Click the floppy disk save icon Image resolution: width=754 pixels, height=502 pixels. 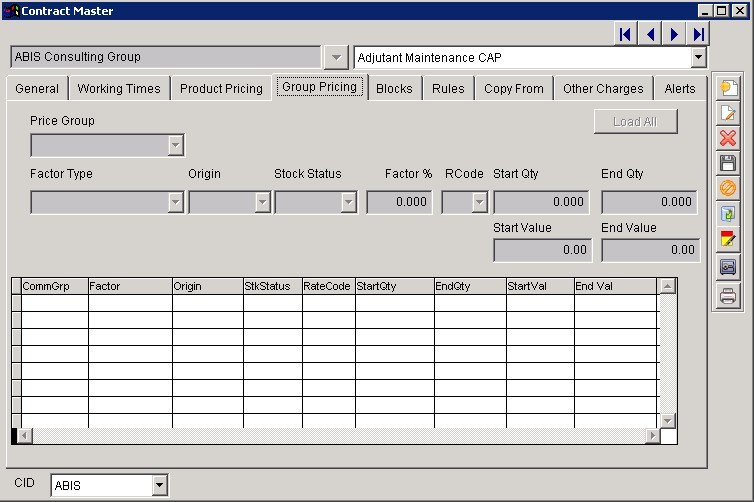[x=728, y=162]
